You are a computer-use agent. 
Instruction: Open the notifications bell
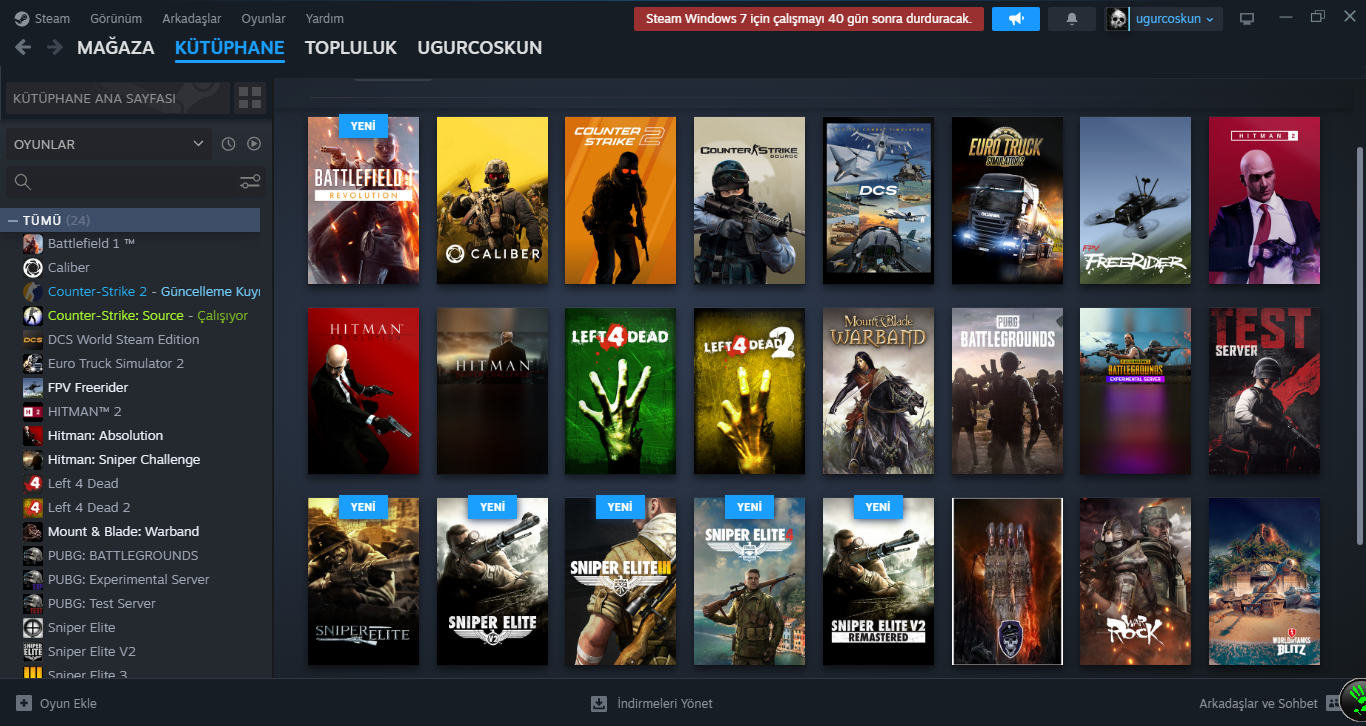coord(1072,19)
